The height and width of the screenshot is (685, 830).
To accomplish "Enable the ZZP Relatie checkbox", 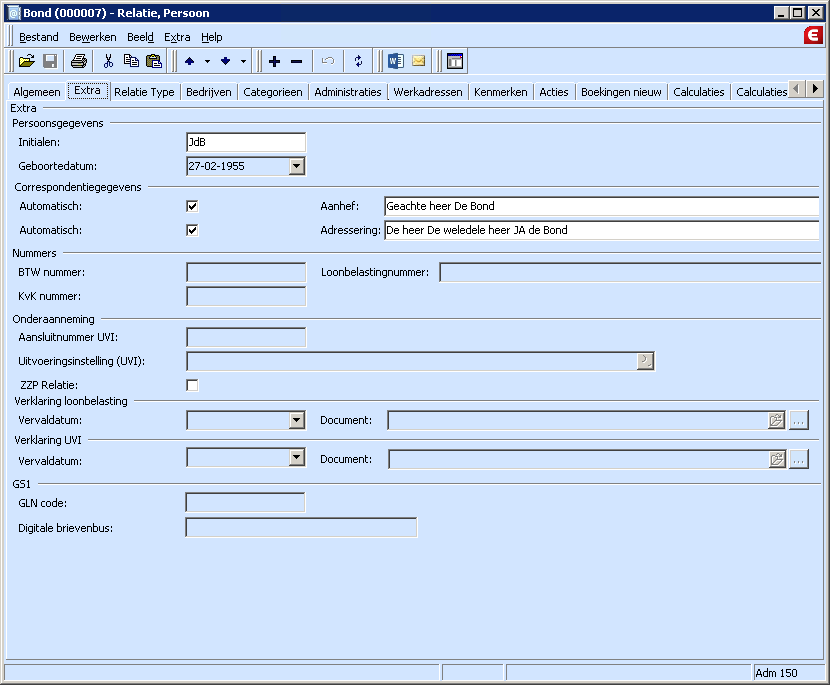I will pos(192,385).
